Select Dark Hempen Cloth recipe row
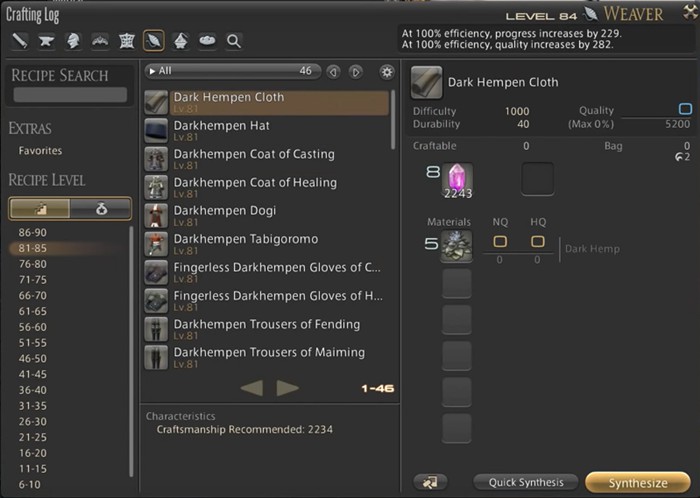 click(267, 102)
